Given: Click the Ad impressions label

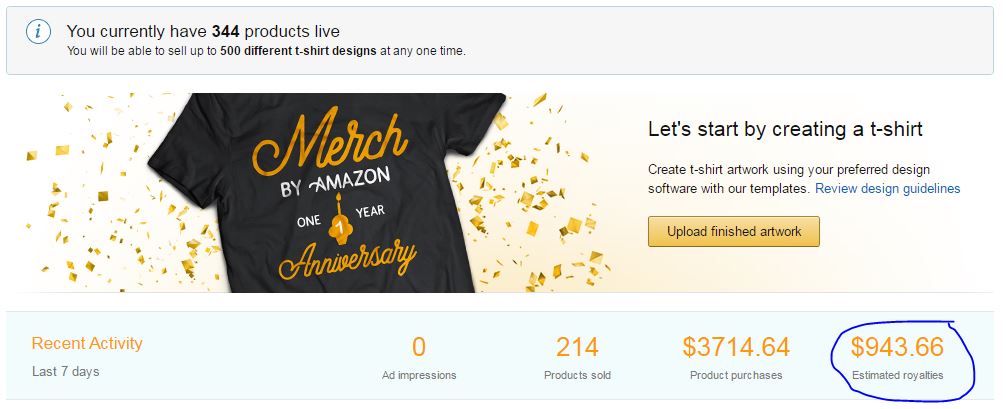Looking at the screenshot, I should pyautogui.click(x=419, y=375).
